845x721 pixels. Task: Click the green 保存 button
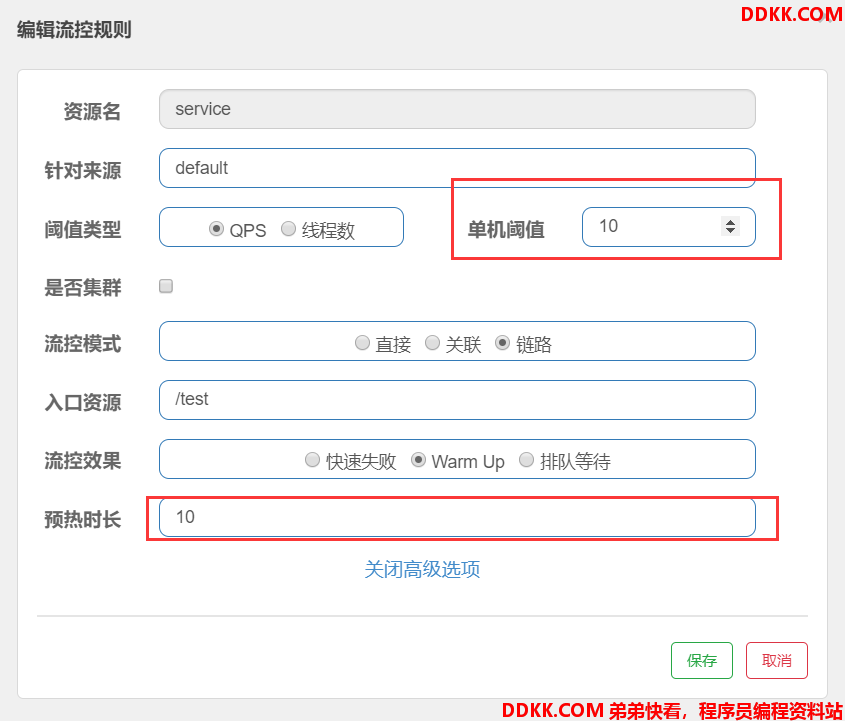pyautogui.click(x=702, y=661)
